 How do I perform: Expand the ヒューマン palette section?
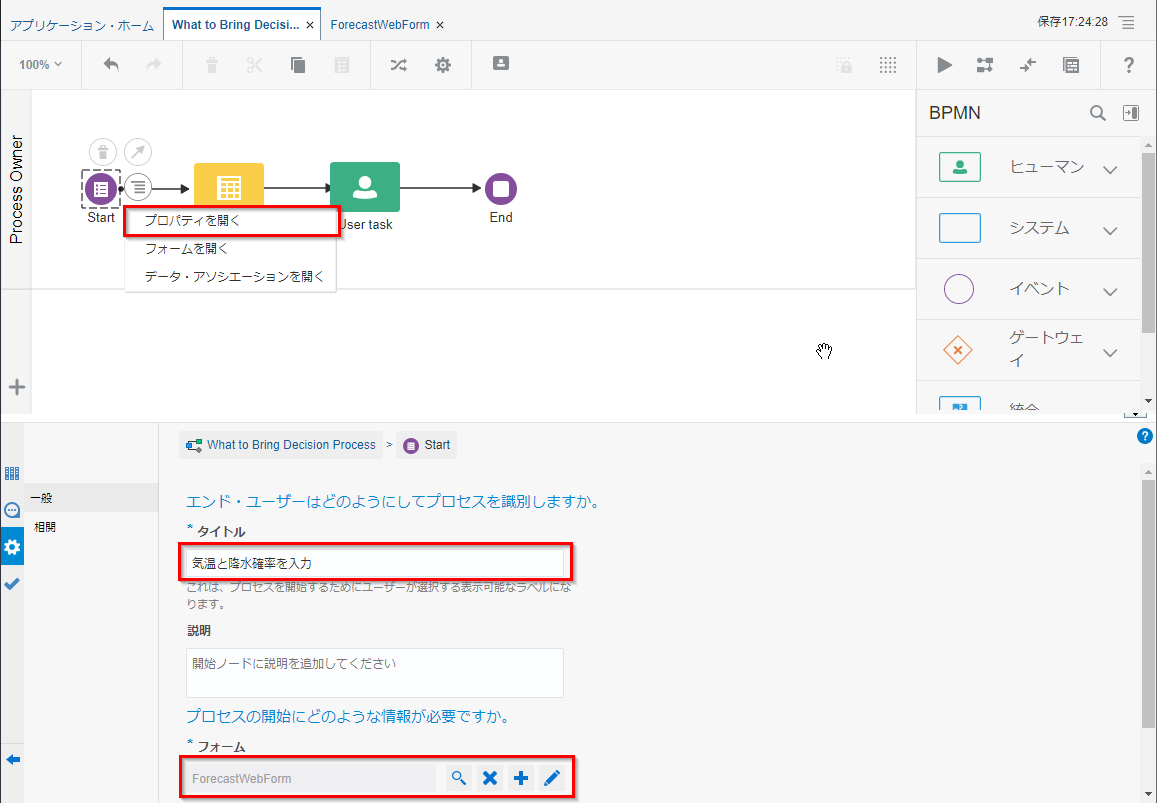pyautogui.click(x=1109, y=169)
